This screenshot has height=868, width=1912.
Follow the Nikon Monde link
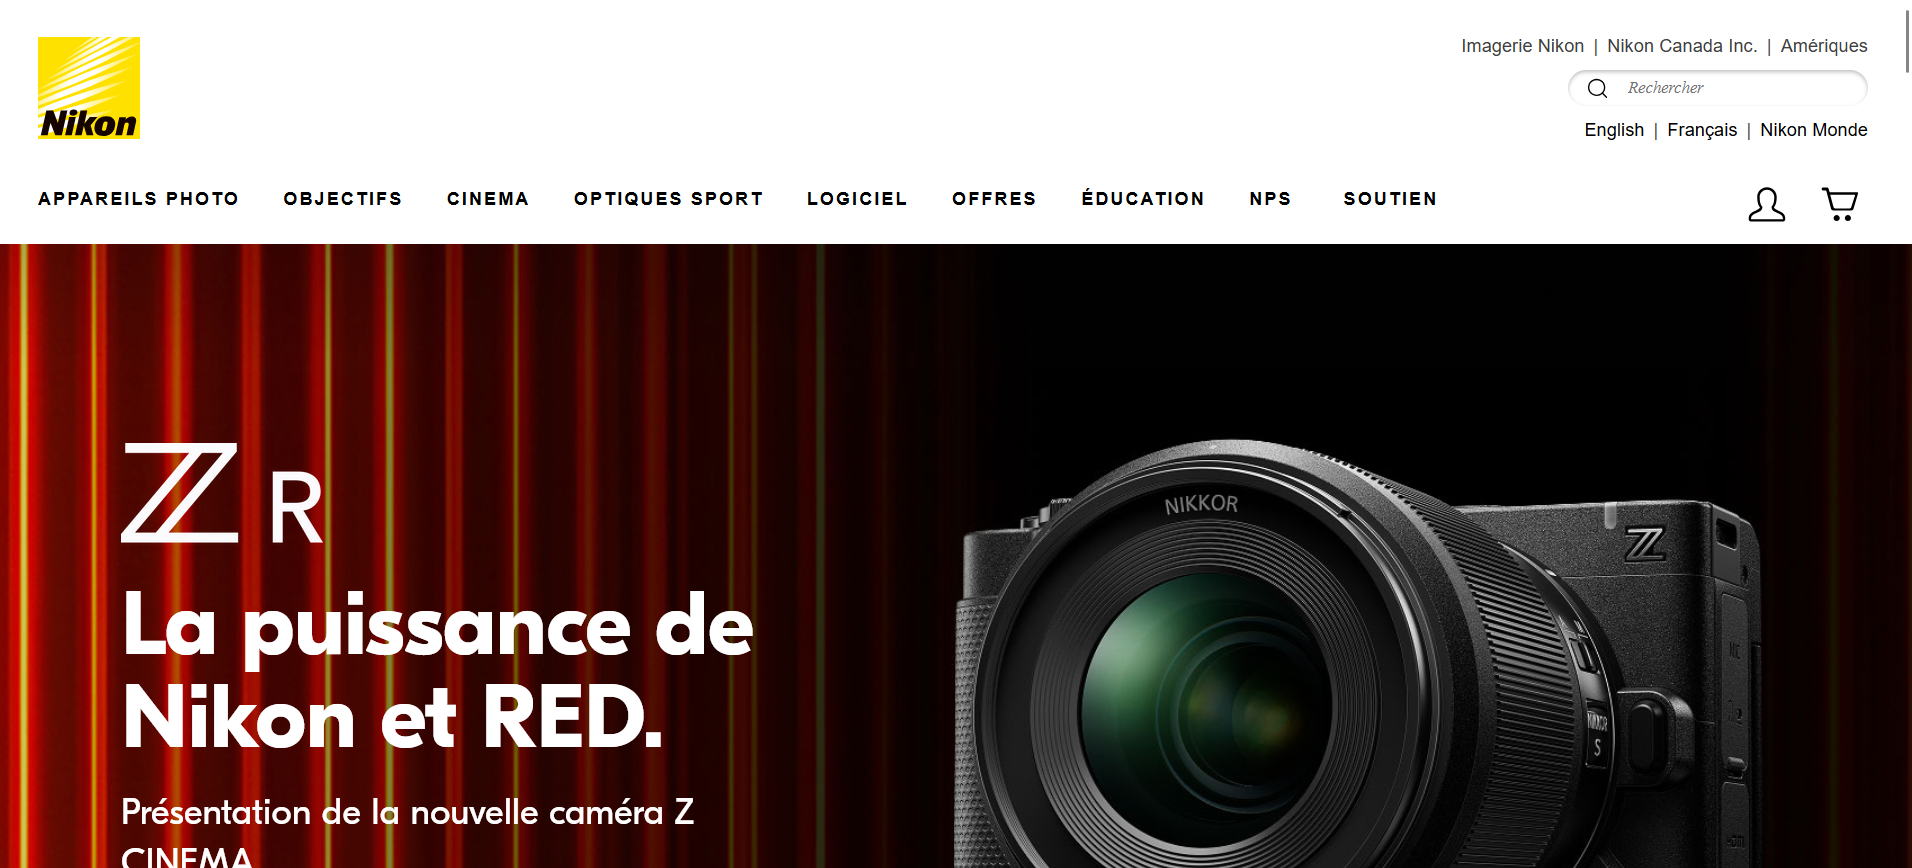click(x=1813, y=130)
